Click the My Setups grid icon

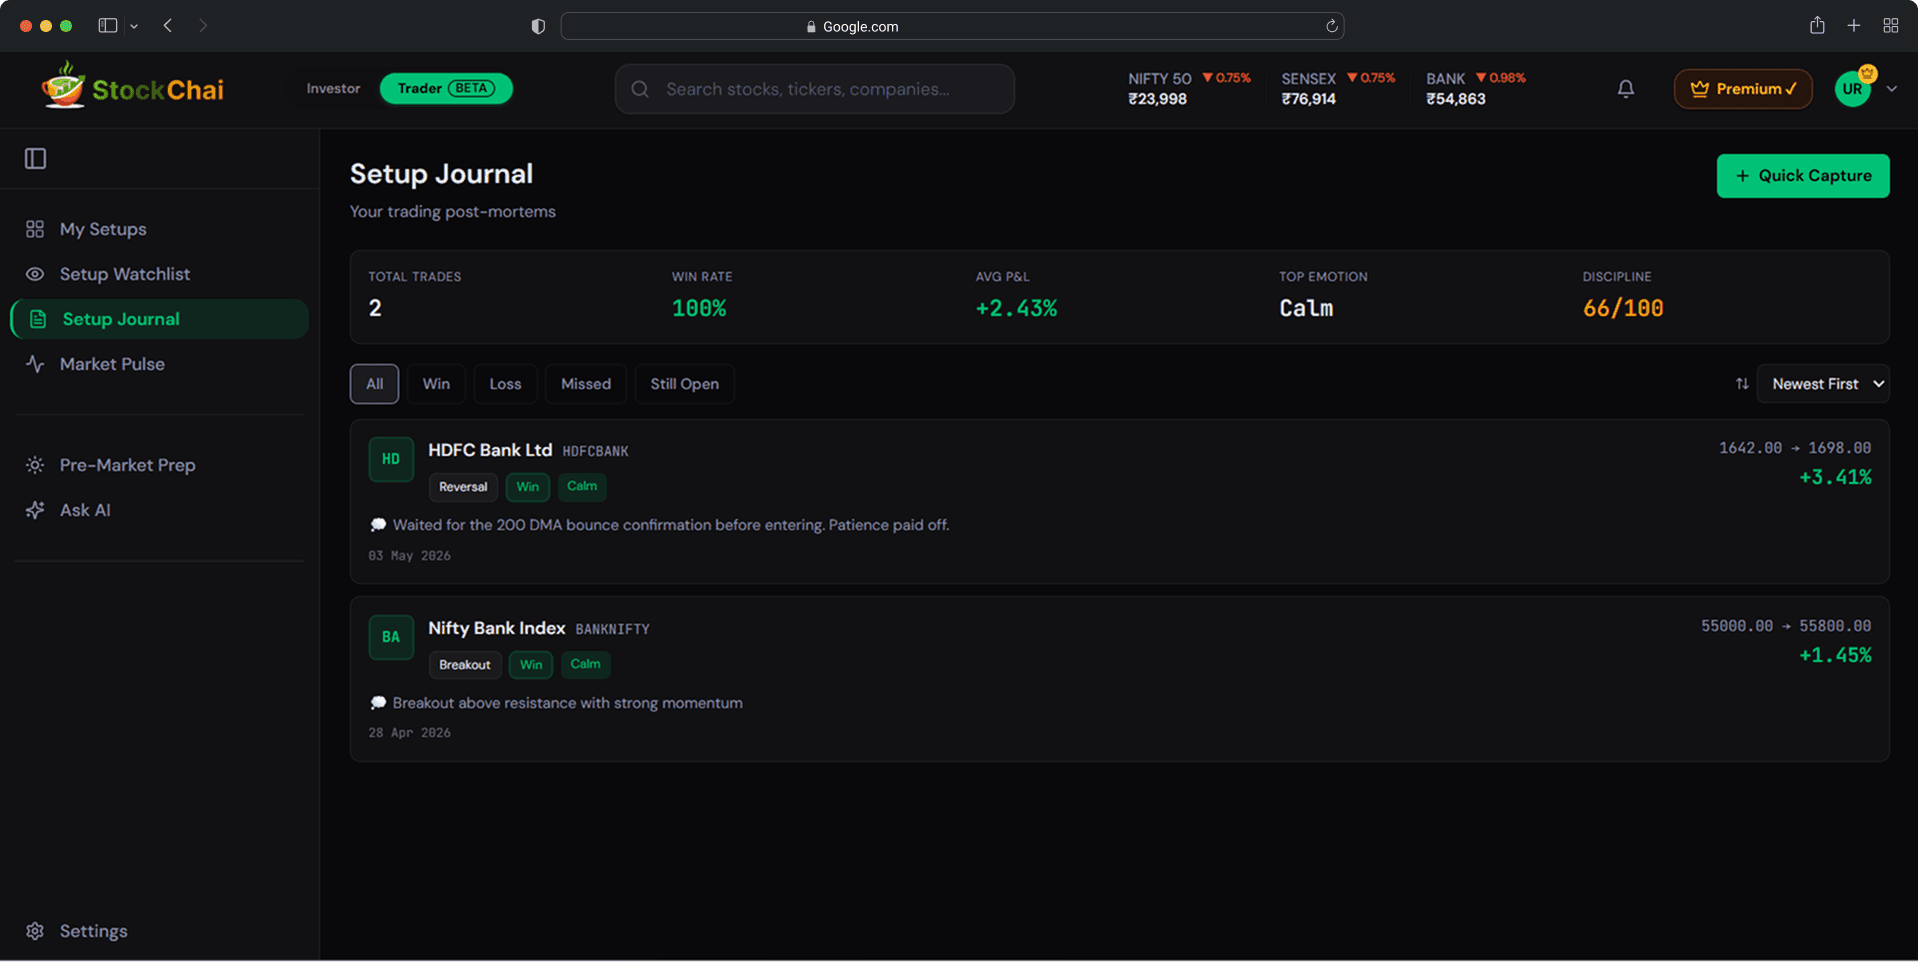click(35, 229)
